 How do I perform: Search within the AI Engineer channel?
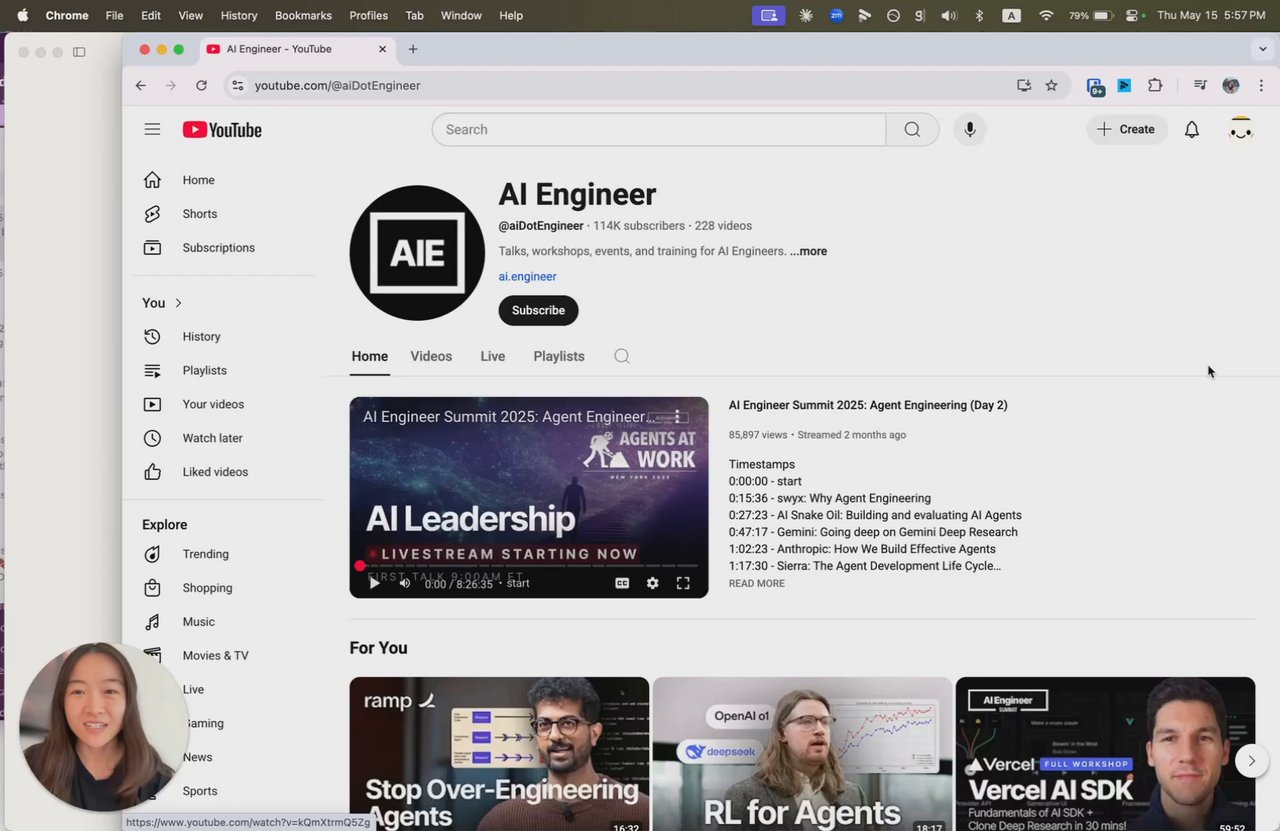coord(622,356)
